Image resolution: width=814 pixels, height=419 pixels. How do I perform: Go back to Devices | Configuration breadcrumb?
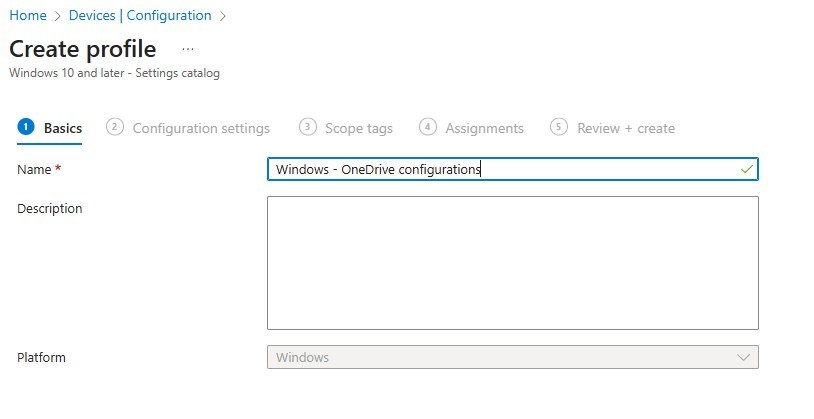(140, 15)
